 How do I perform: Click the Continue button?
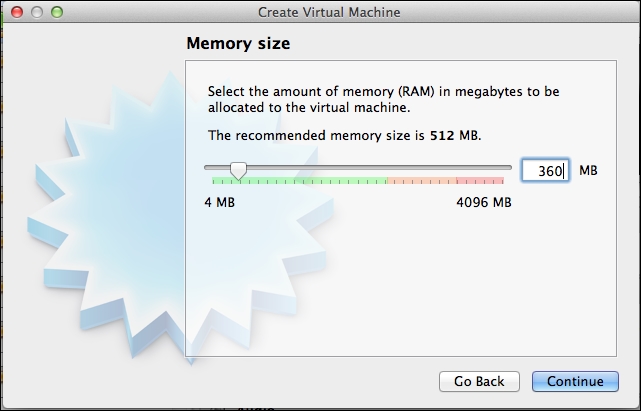[x=575, y=381]
